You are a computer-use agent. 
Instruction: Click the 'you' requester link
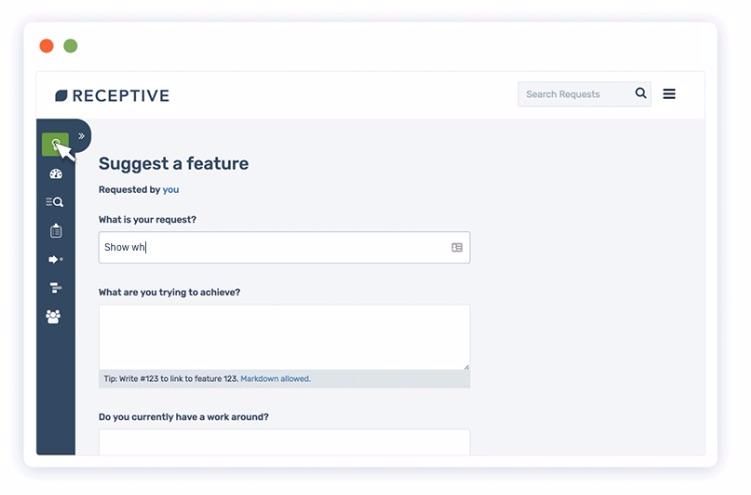(173, 192)
